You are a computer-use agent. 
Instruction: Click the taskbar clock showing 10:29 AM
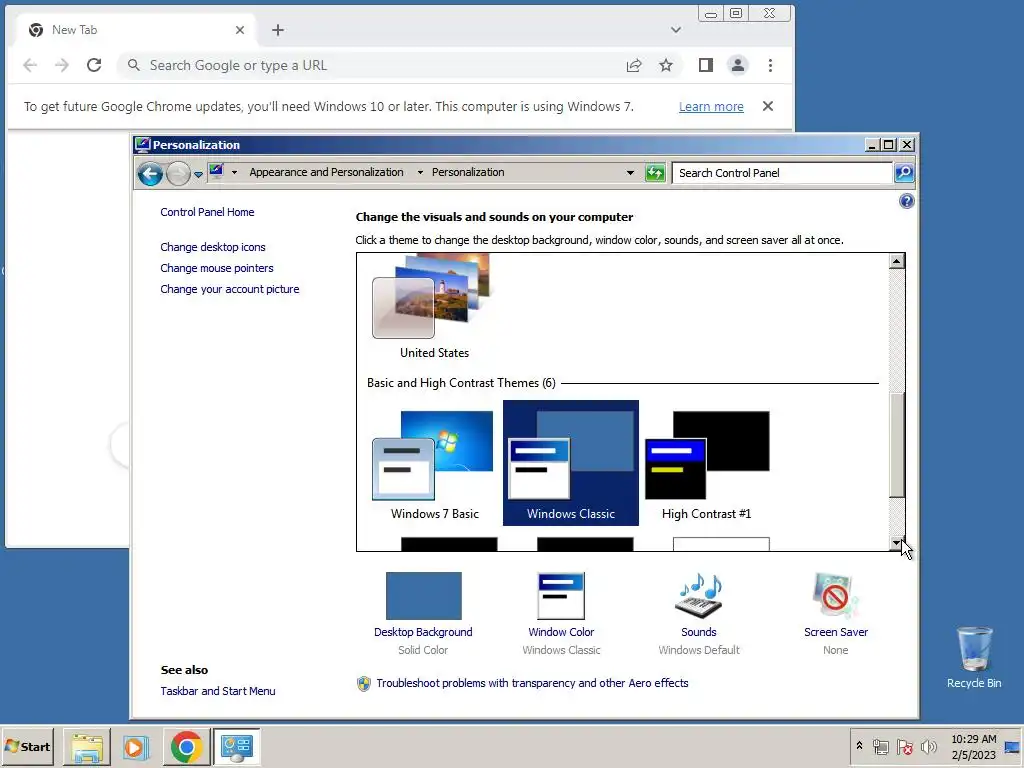click(973, 747)
